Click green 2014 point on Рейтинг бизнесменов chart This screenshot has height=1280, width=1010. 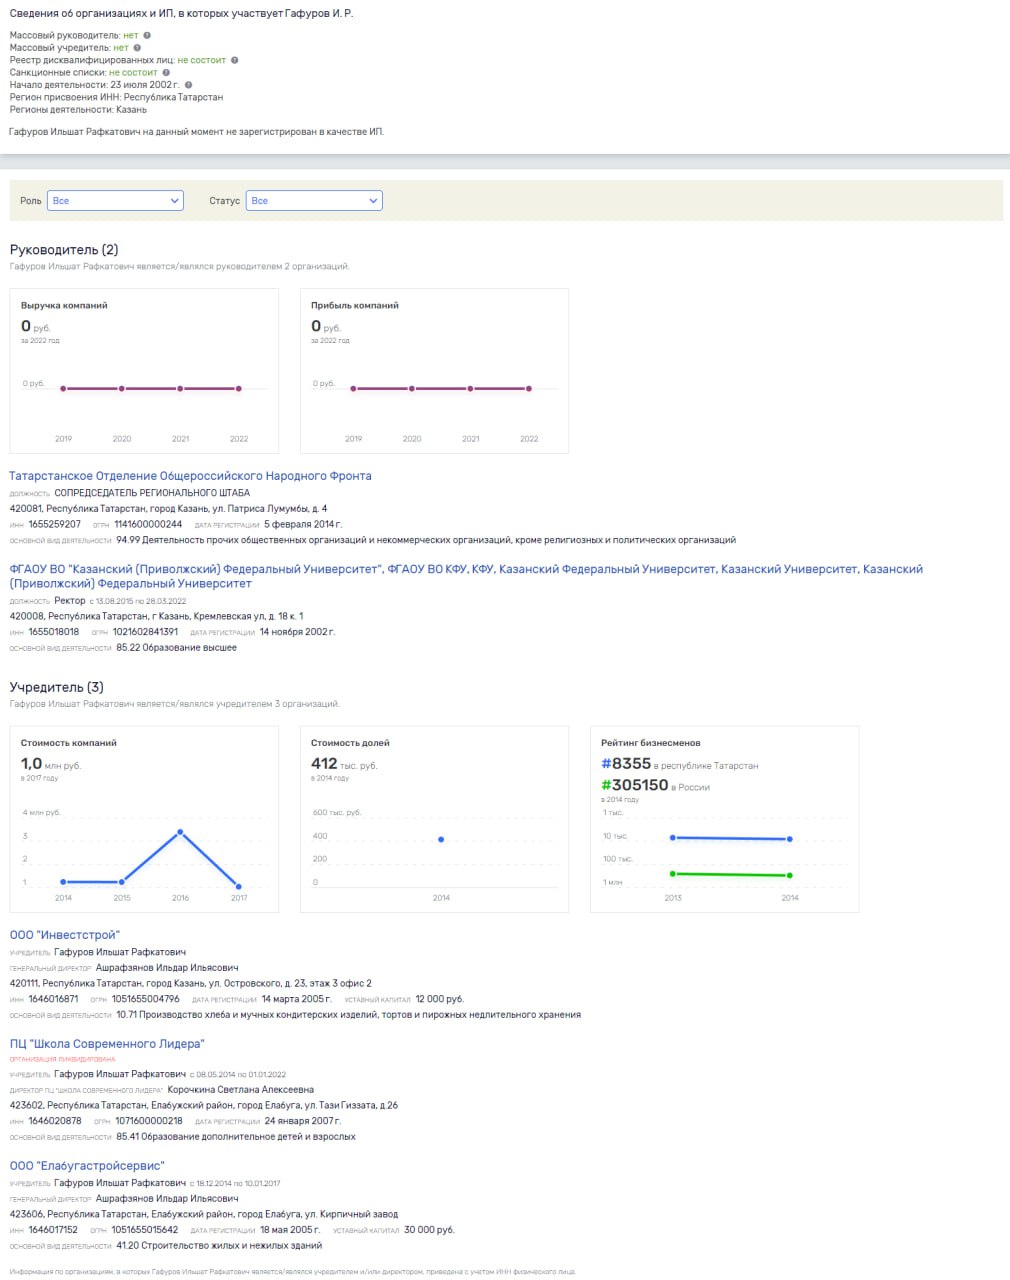pyautogui.click(x=790, y=875)
